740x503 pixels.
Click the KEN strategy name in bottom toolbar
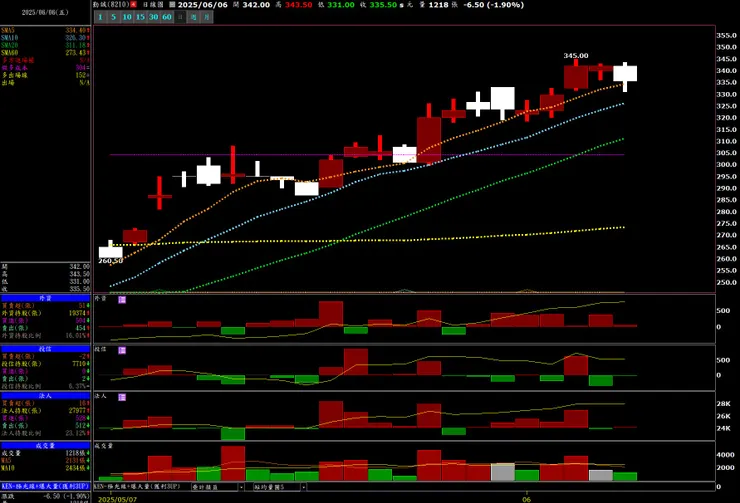coord(138,486)
